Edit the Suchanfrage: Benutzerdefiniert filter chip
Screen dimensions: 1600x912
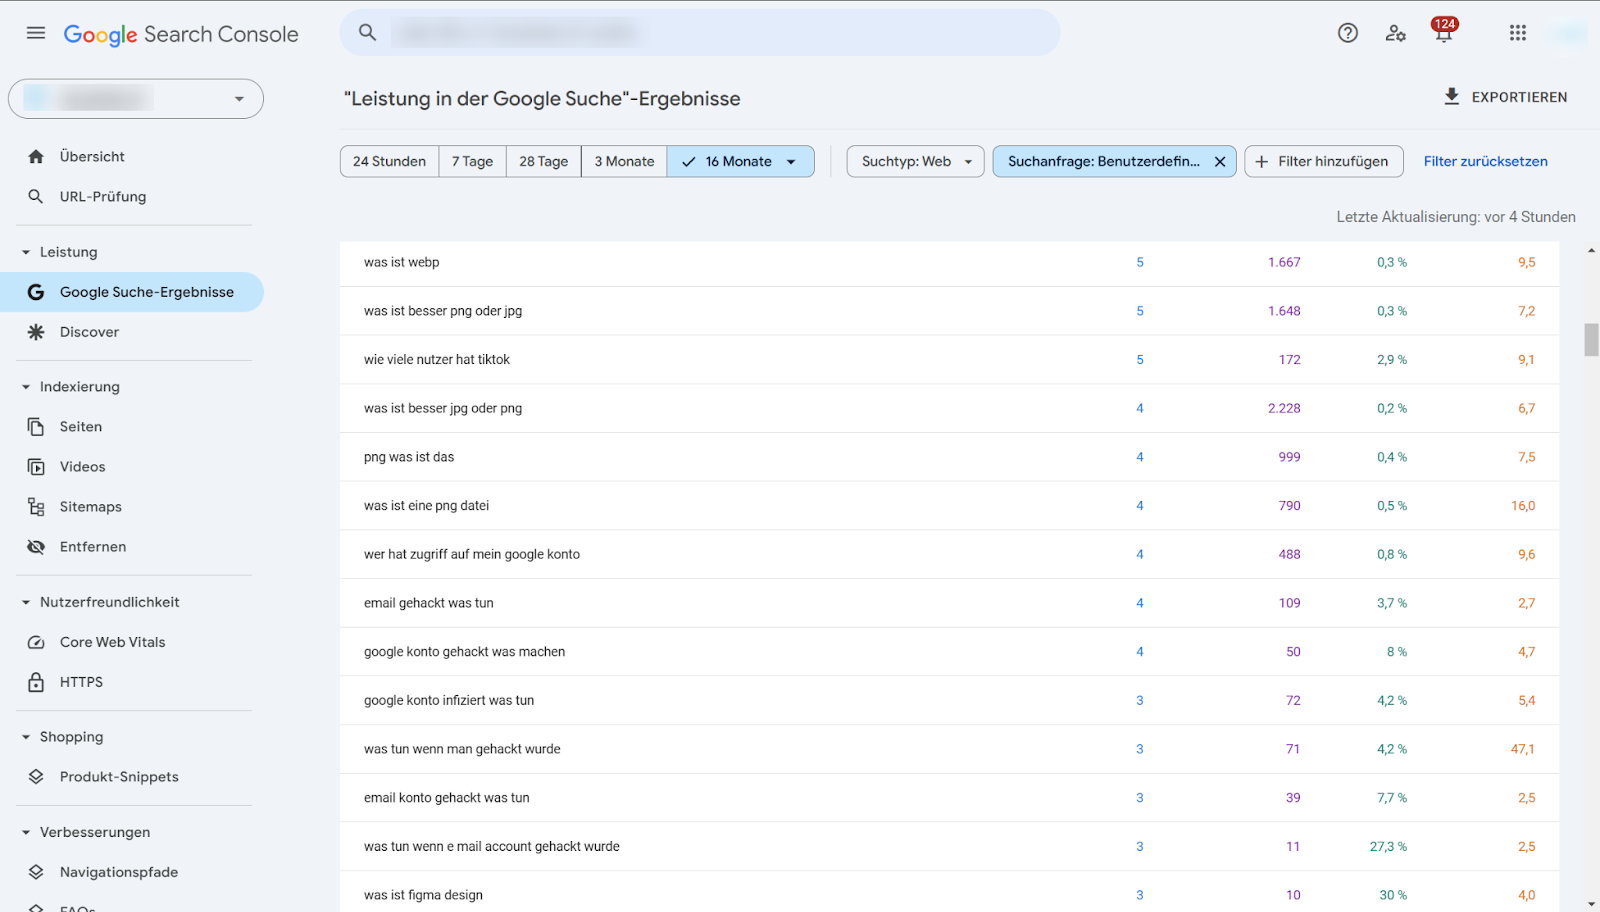click(1103, 161)
